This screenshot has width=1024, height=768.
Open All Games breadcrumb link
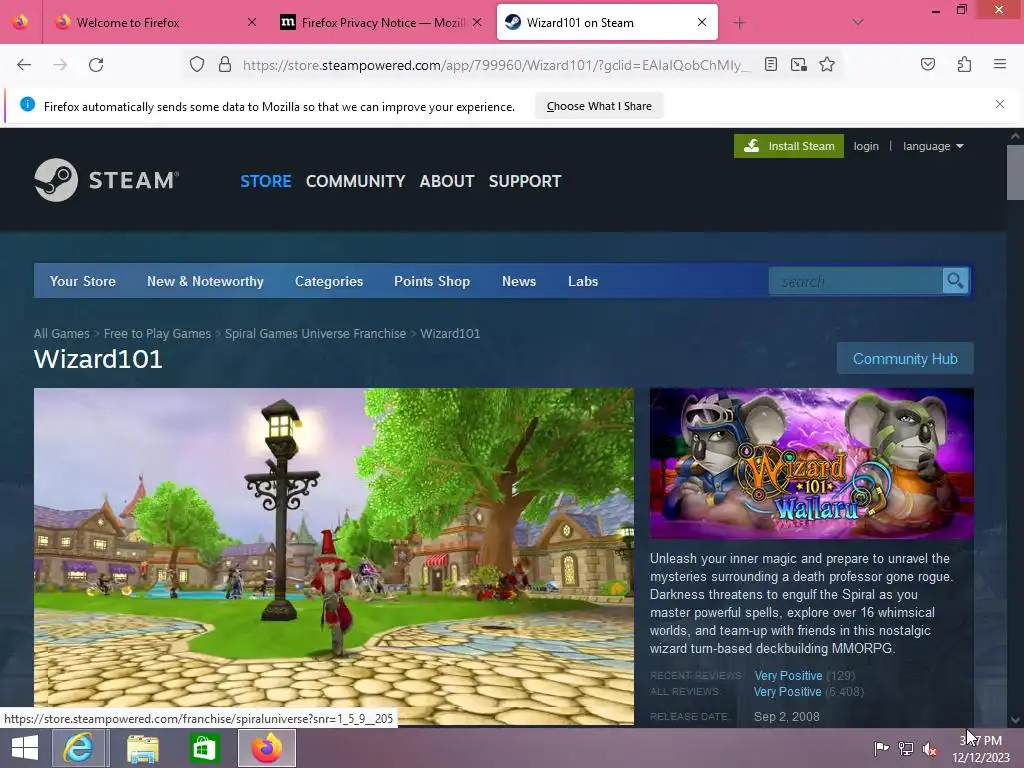tap(61, 334)
